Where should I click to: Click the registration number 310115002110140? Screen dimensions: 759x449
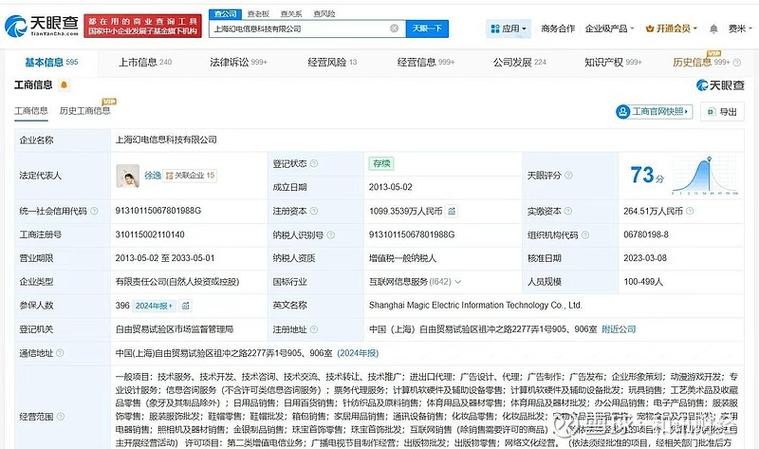tap(150, 235)
